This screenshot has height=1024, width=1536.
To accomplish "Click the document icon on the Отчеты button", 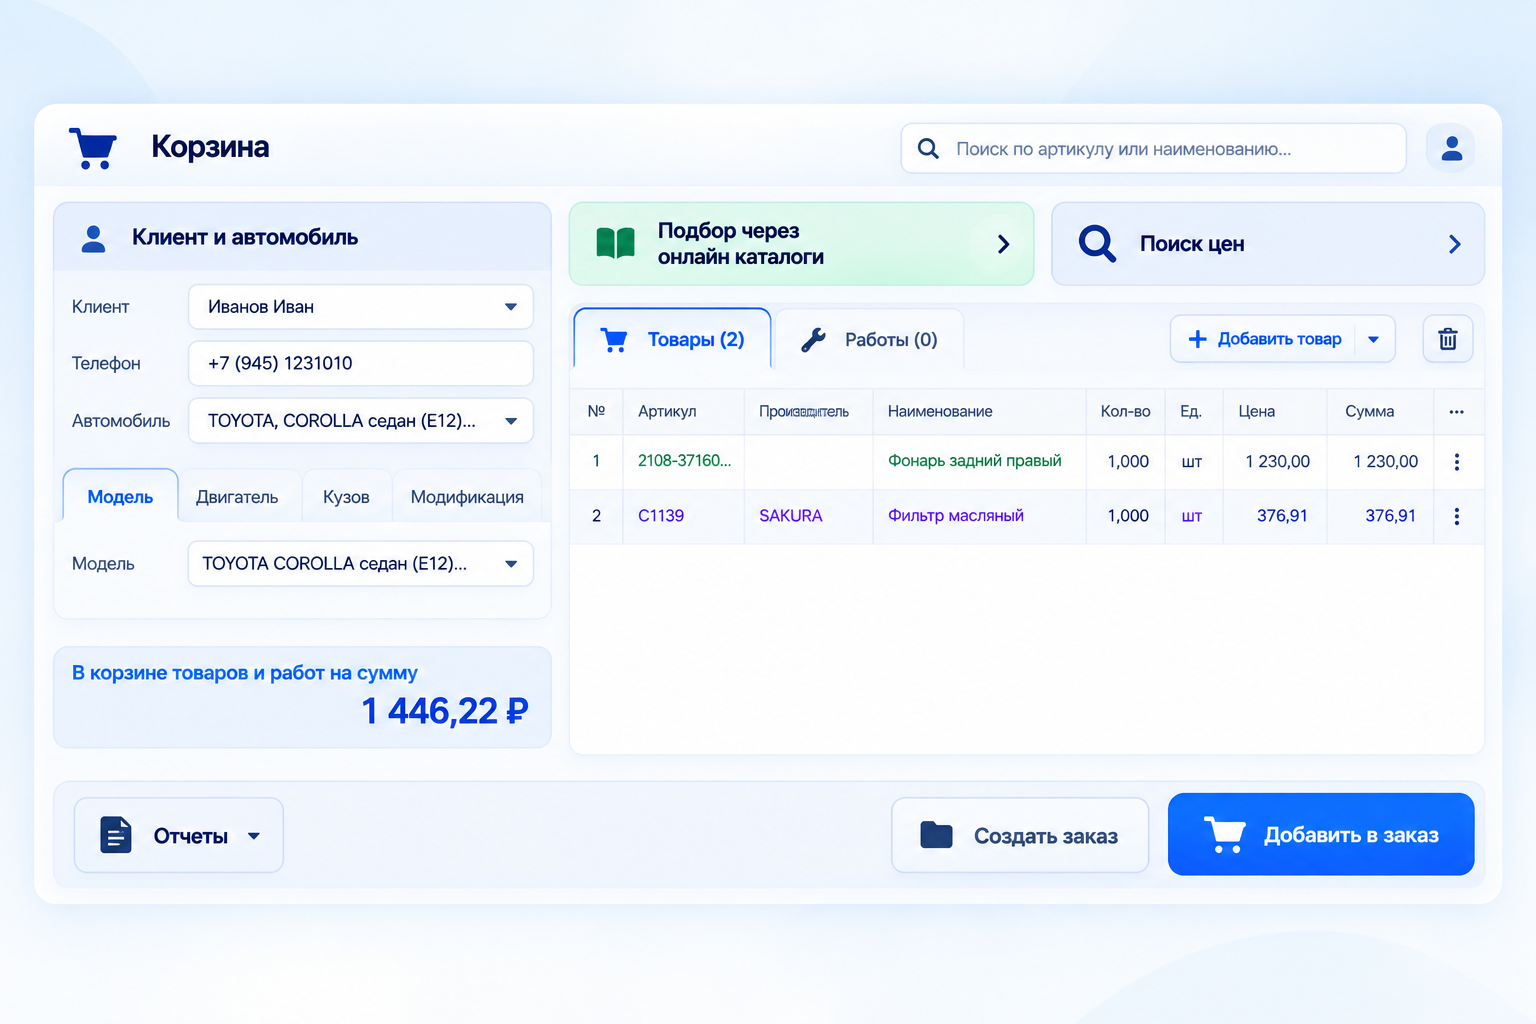I will click(116, 835).
